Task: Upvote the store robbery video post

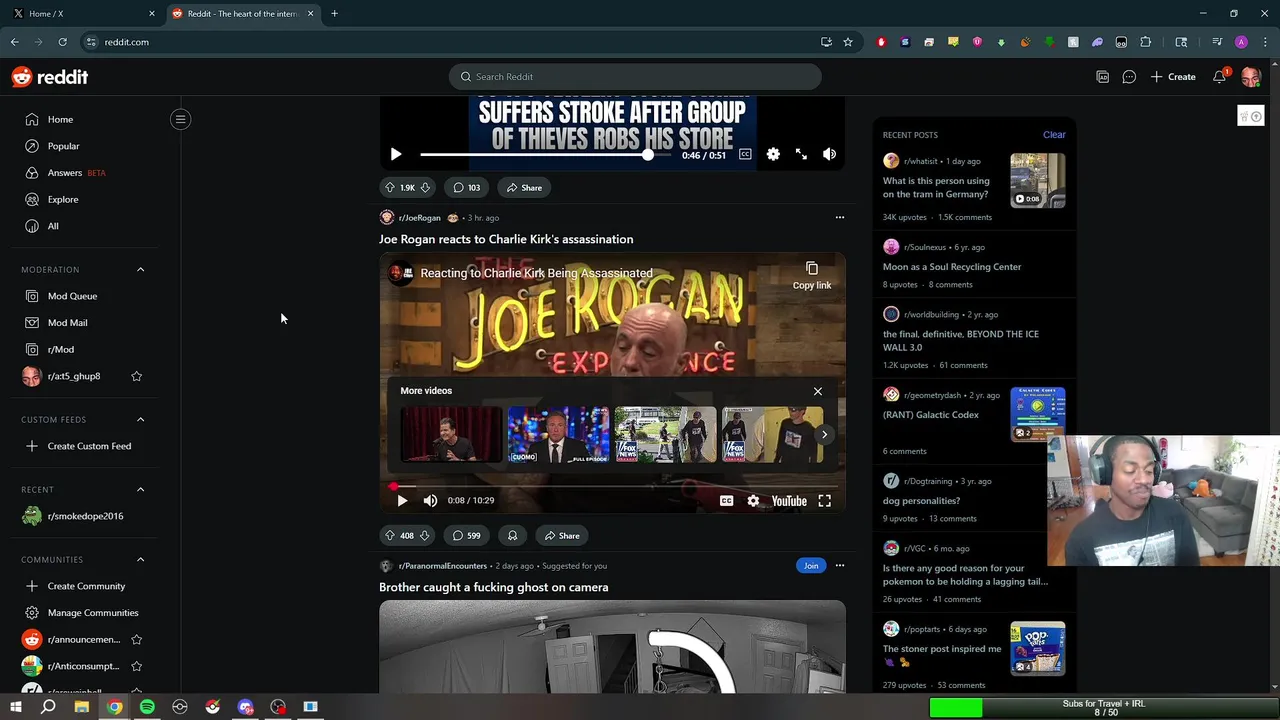Action: coord(390,187)
